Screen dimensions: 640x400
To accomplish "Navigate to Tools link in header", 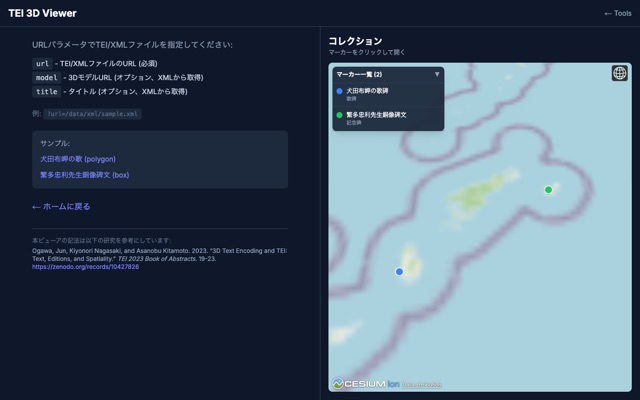I will (618, 13).
